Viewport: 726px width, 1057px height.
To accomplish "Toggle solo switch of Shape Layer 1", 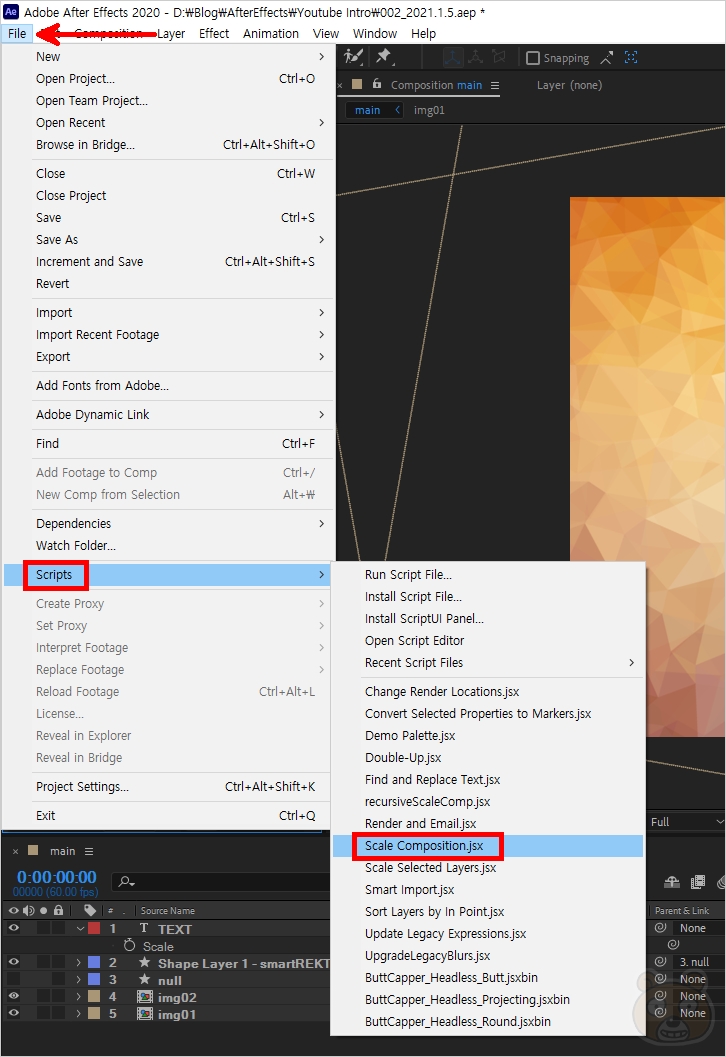I will [x=44, y=963].
